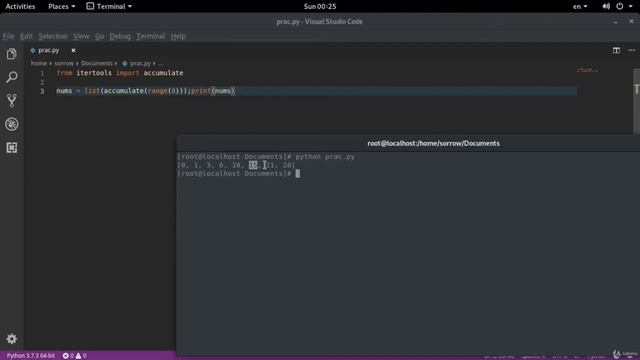Screen dimensions: 640x360
Task: Click 'print' in line 3 of code
Action: coord(201,91)
